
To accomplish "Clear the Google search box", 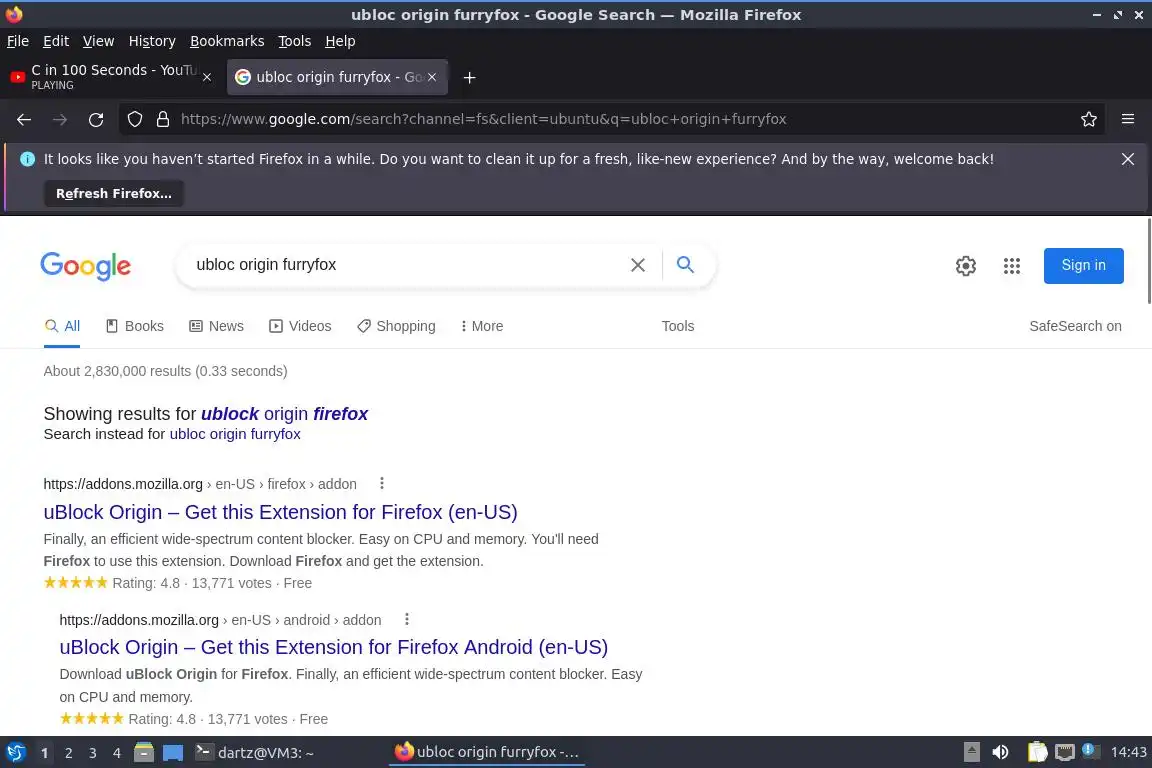I will 638,265.
